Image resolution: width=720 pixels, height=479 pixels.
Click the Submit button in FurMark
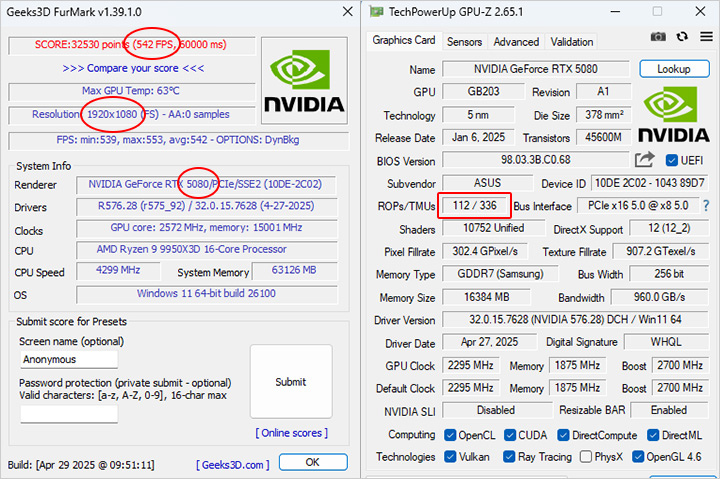click(x=291, y=382)
